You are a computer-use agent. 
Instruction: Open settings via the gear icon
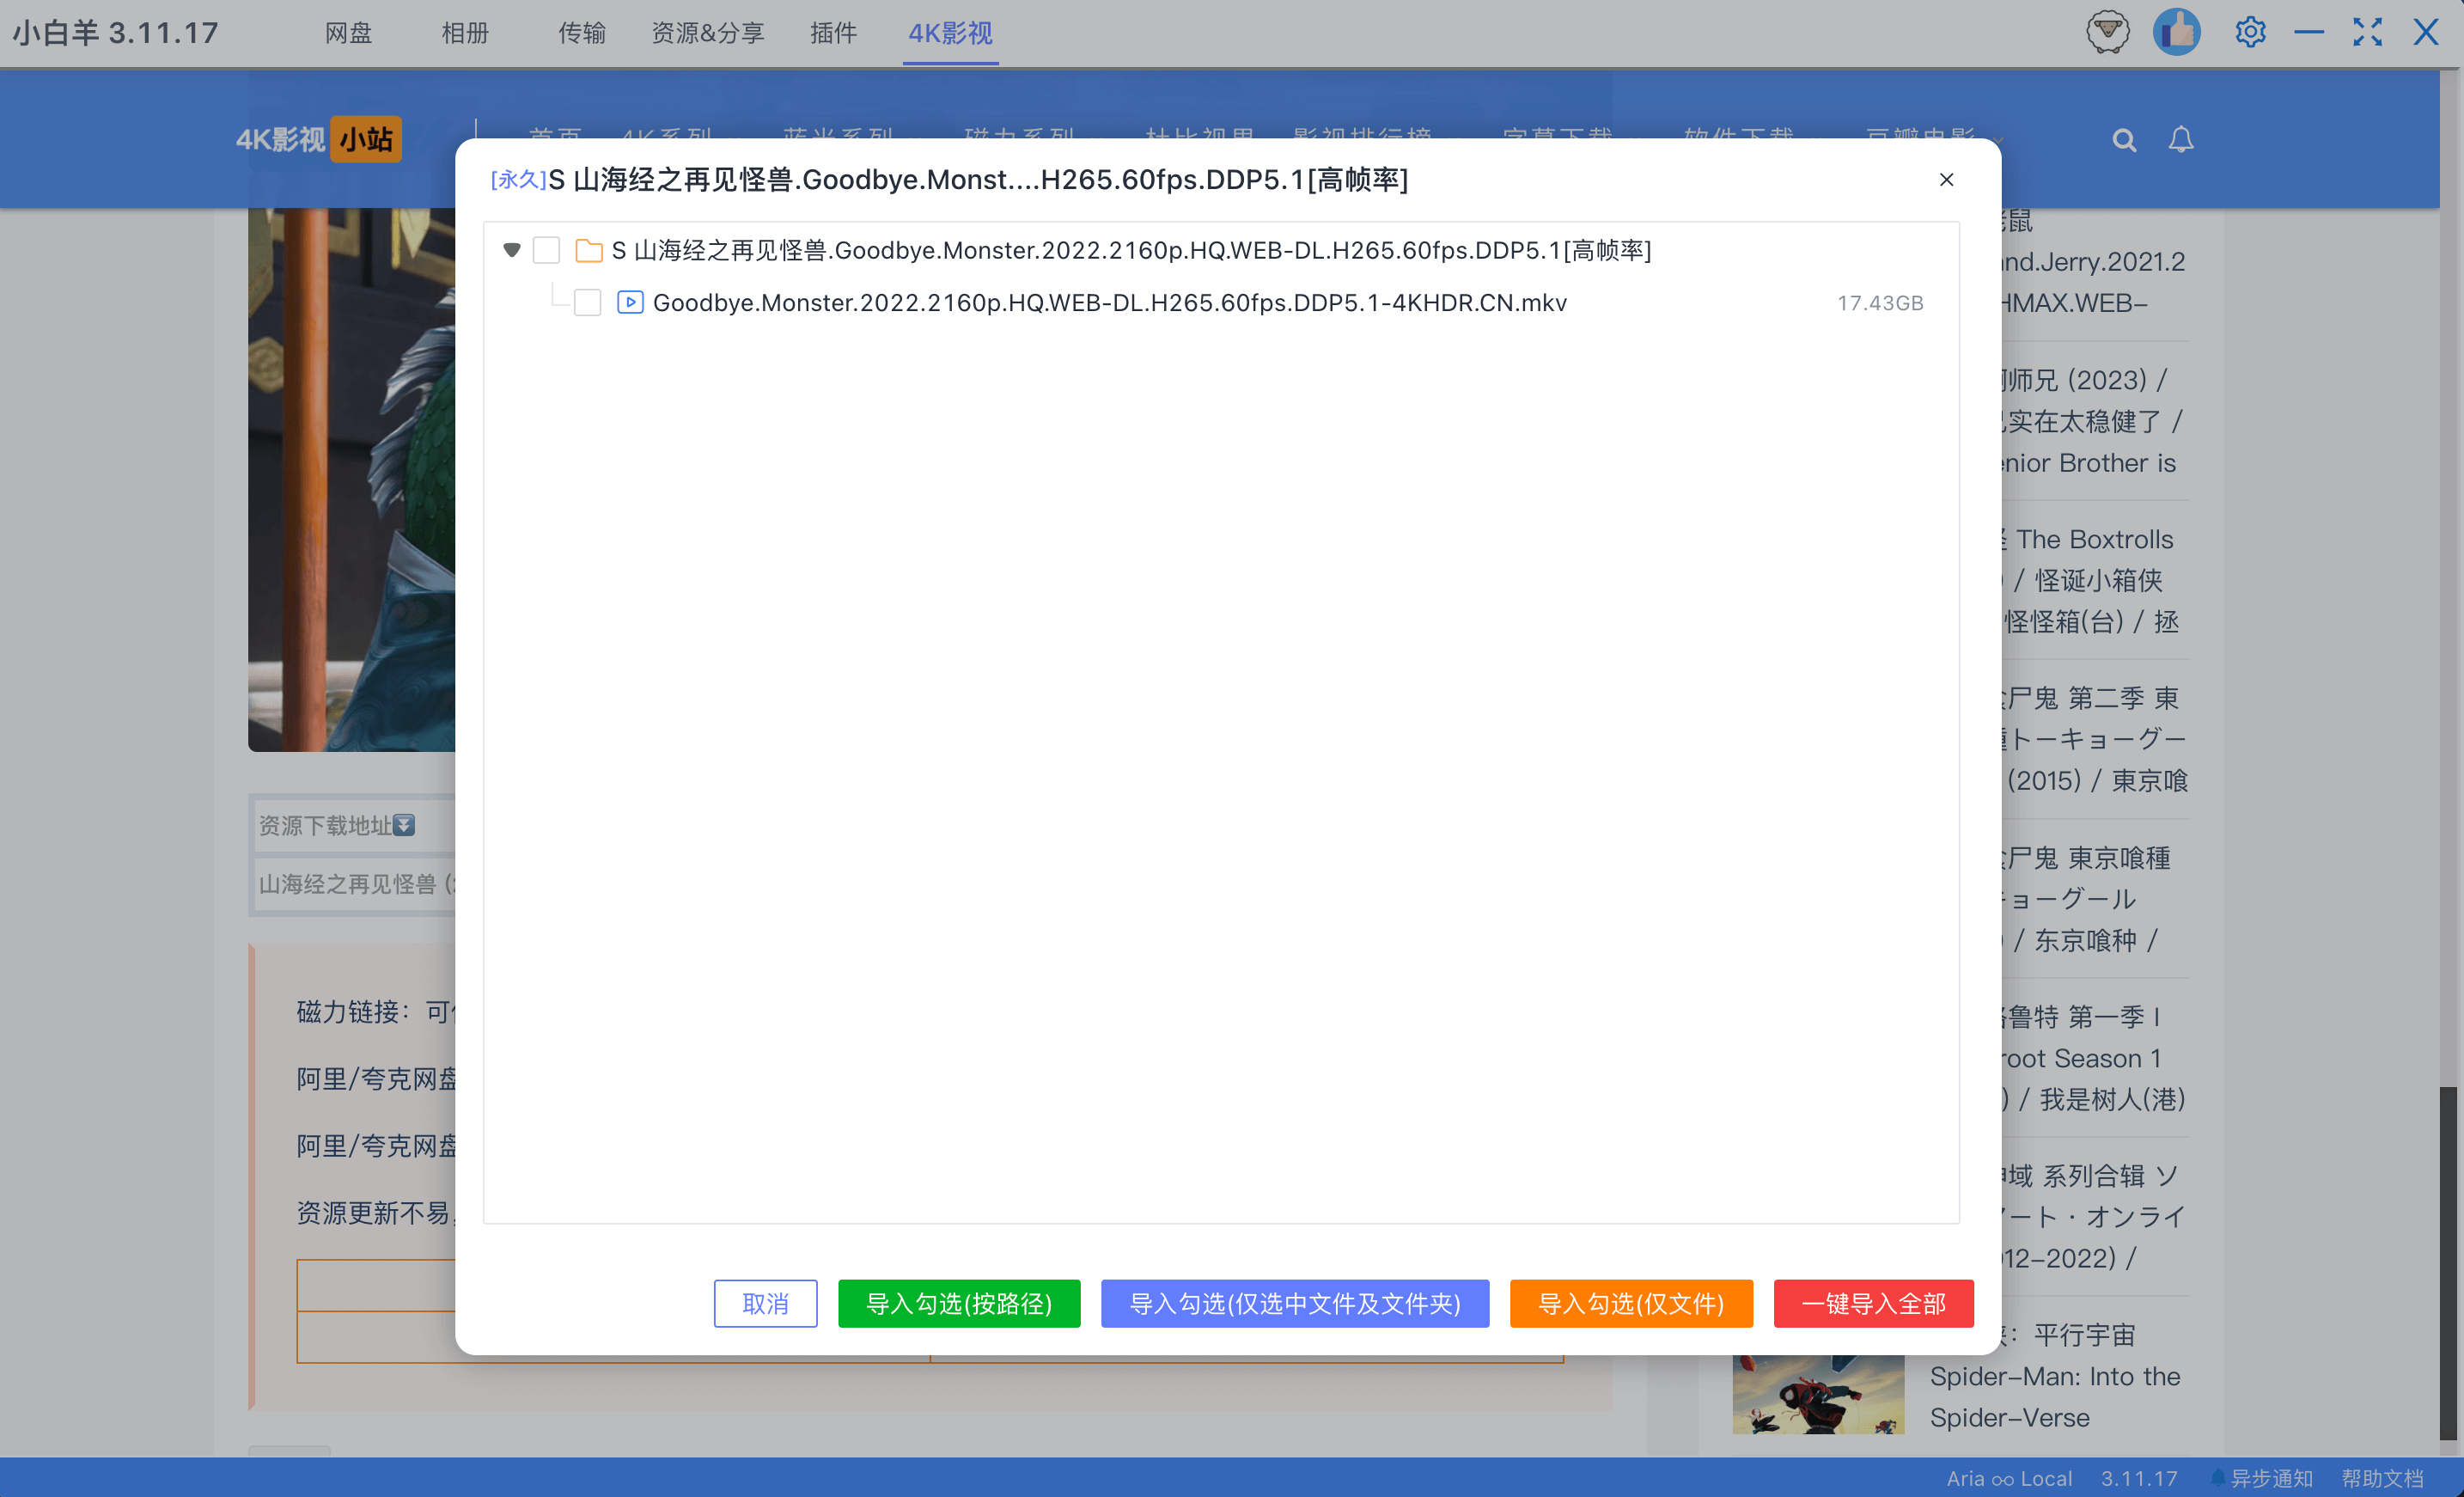[2250, 32]
